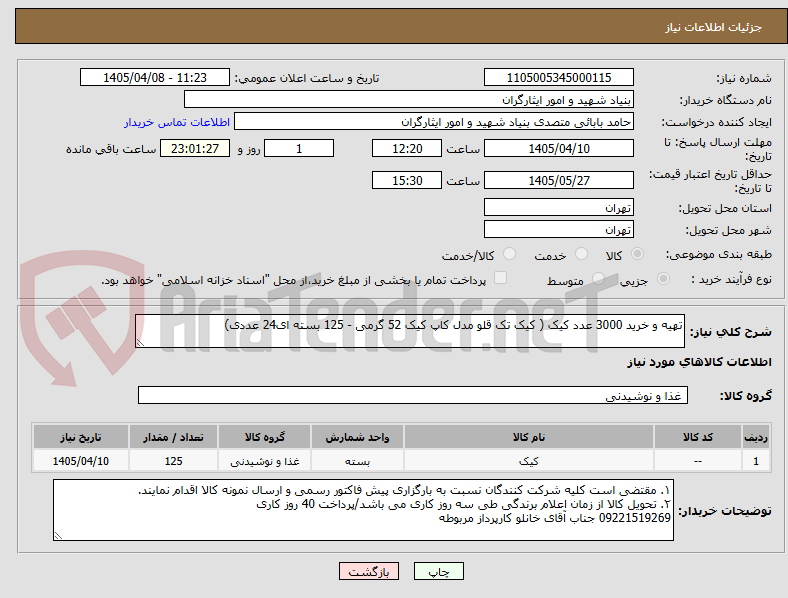Click the نوع فرآیند خرید label
The height and width of the screenshot is (598, 788).
click(x=731, y=279)
